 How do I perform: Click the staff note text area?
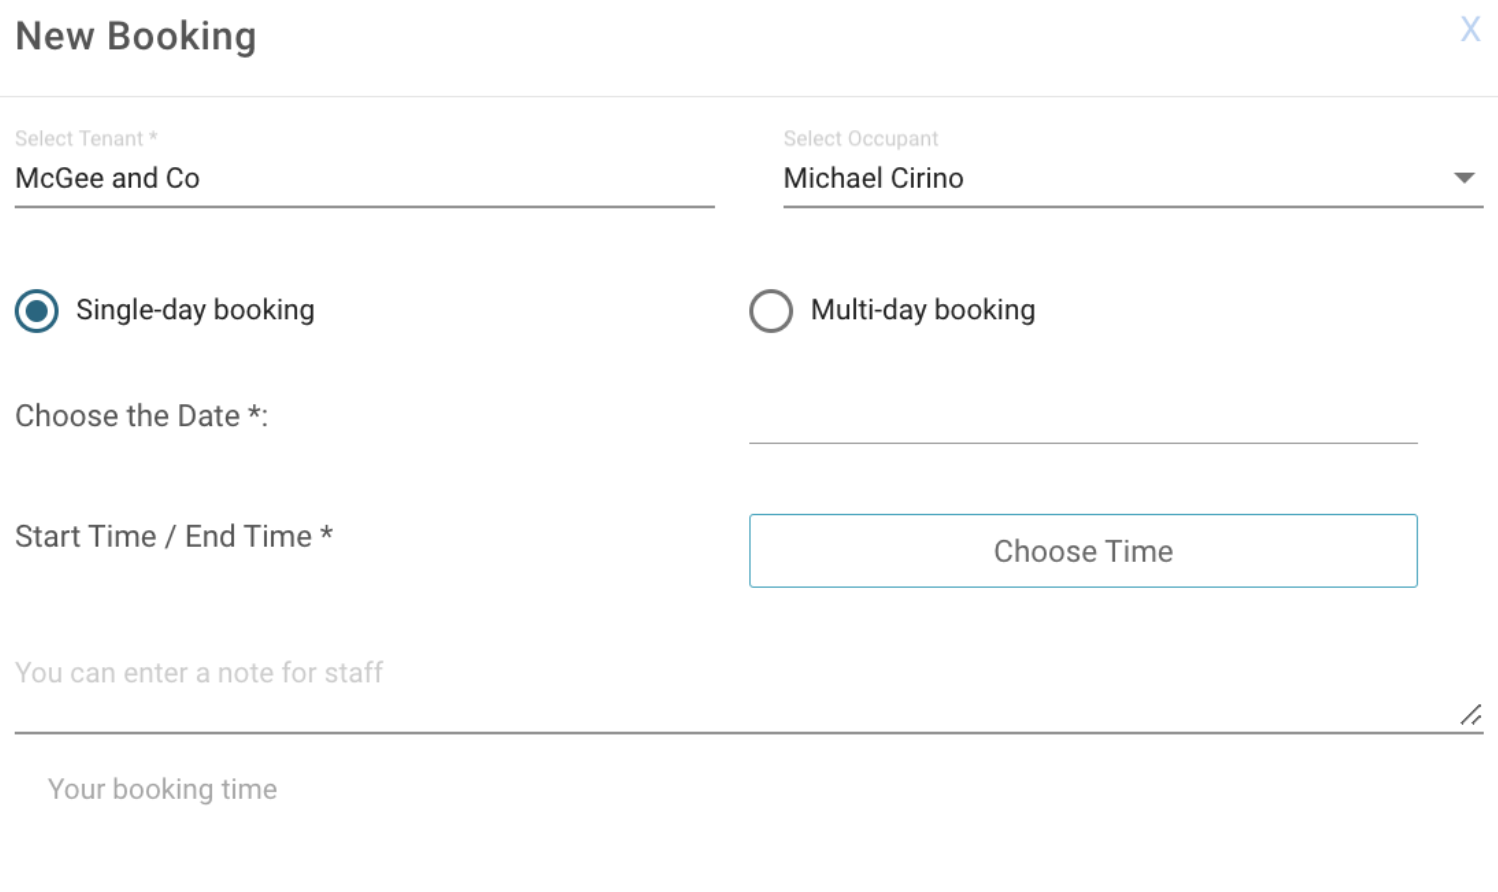click(x=700, y=690)
